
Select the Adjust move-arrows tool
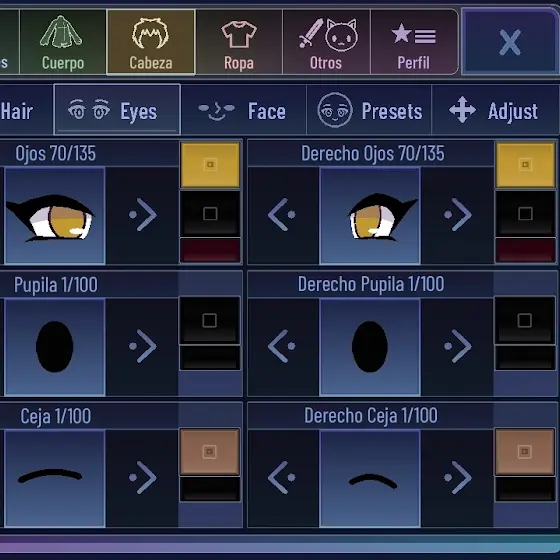tap(495, 110)
